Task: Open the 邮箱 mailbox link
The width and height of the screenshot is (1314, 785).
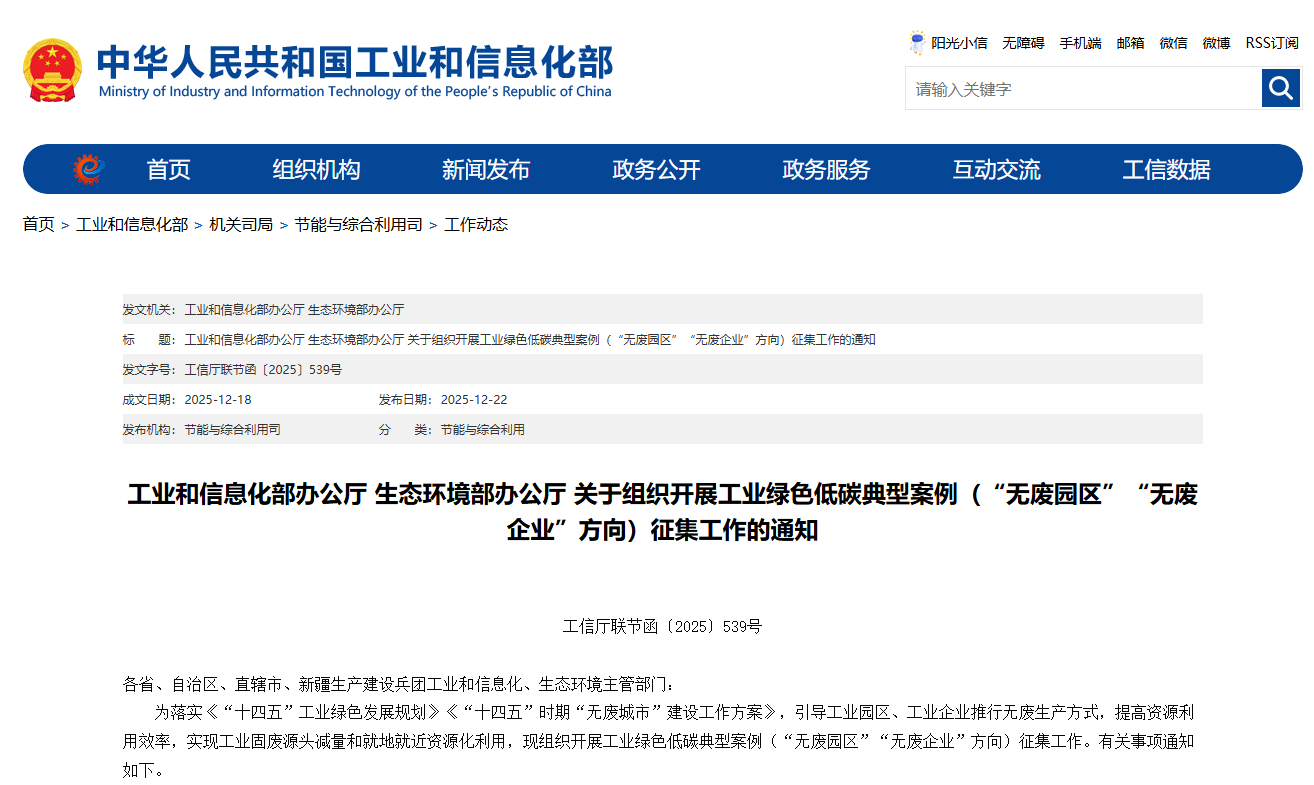Action: coord(1130,43)
